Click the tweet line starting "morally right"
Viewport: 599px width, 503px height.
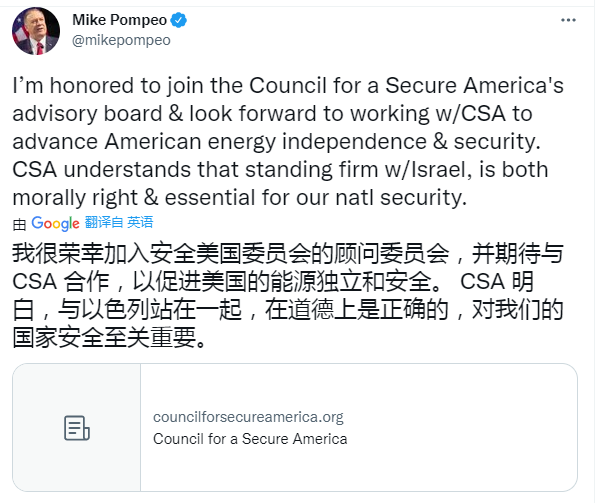[x=240, y=198]
